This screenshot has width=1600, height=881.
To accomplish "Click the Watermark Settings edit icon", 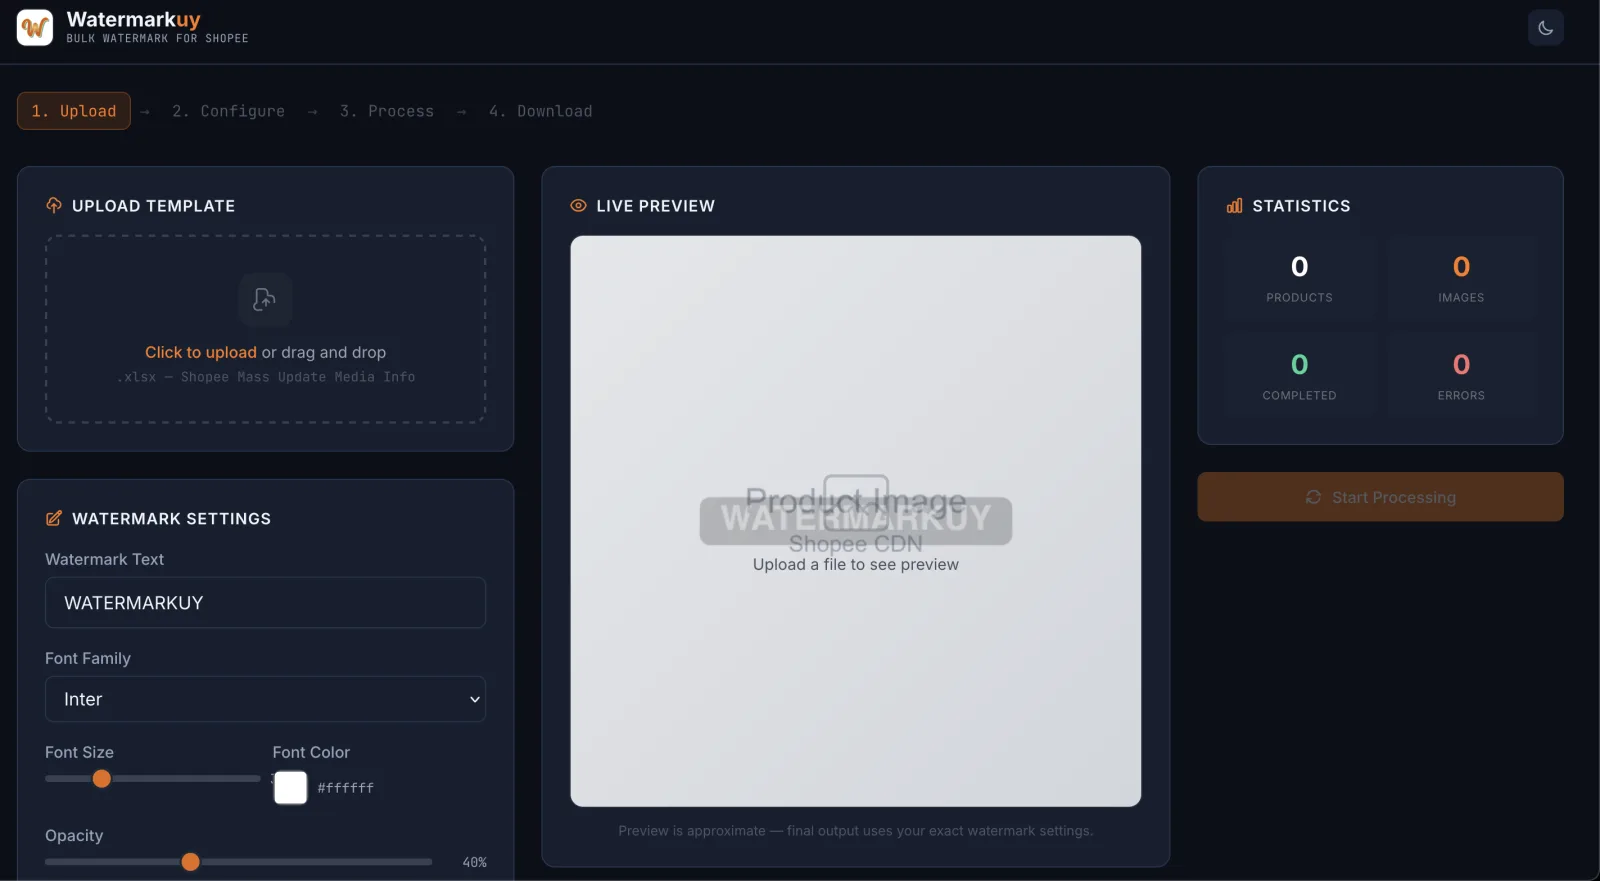I will pyautogui.click(x=54, y=518).
